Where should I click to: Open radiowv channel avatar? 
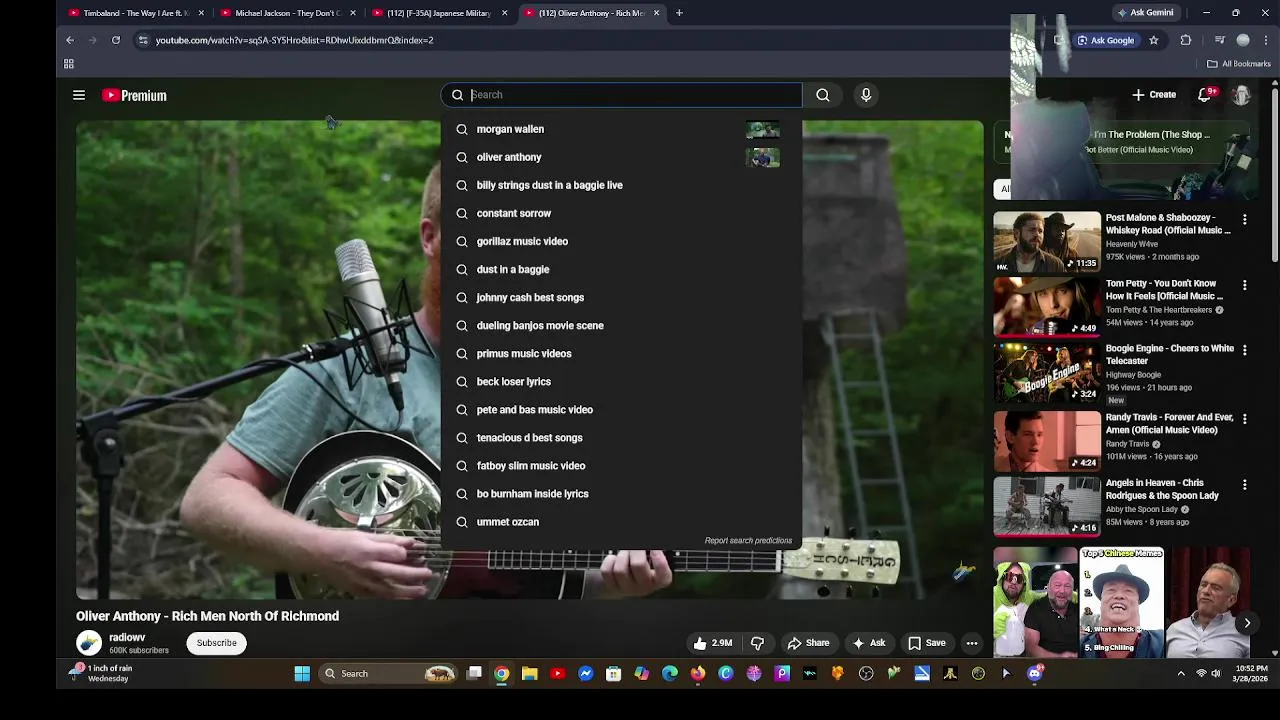click(89, 643)
